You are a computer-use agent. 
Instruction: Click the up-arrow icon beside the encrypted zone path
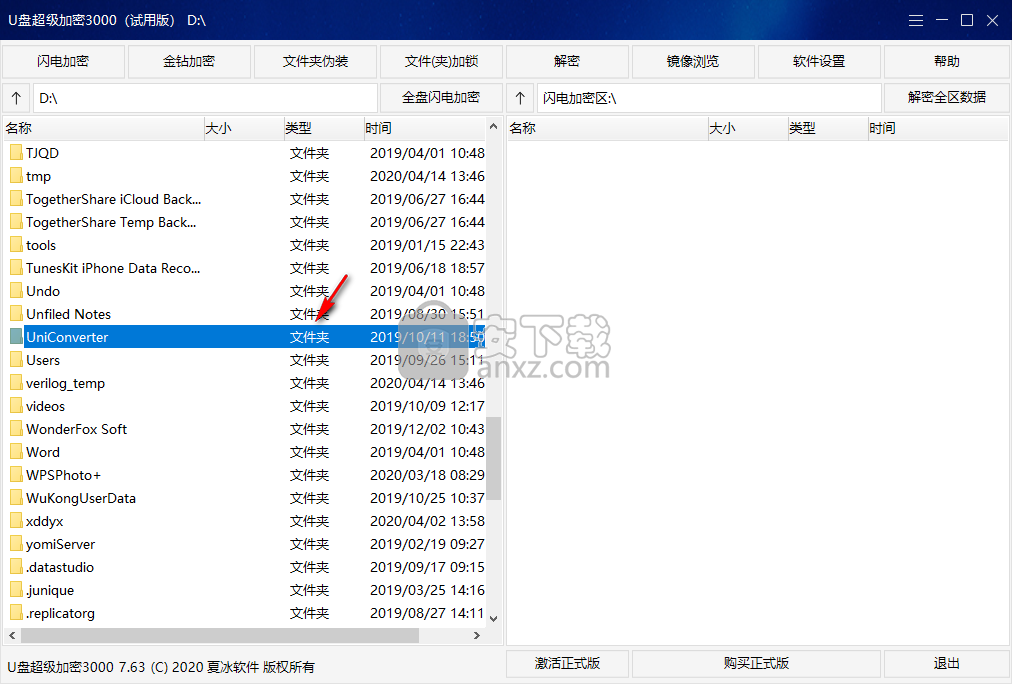(518, 97)
